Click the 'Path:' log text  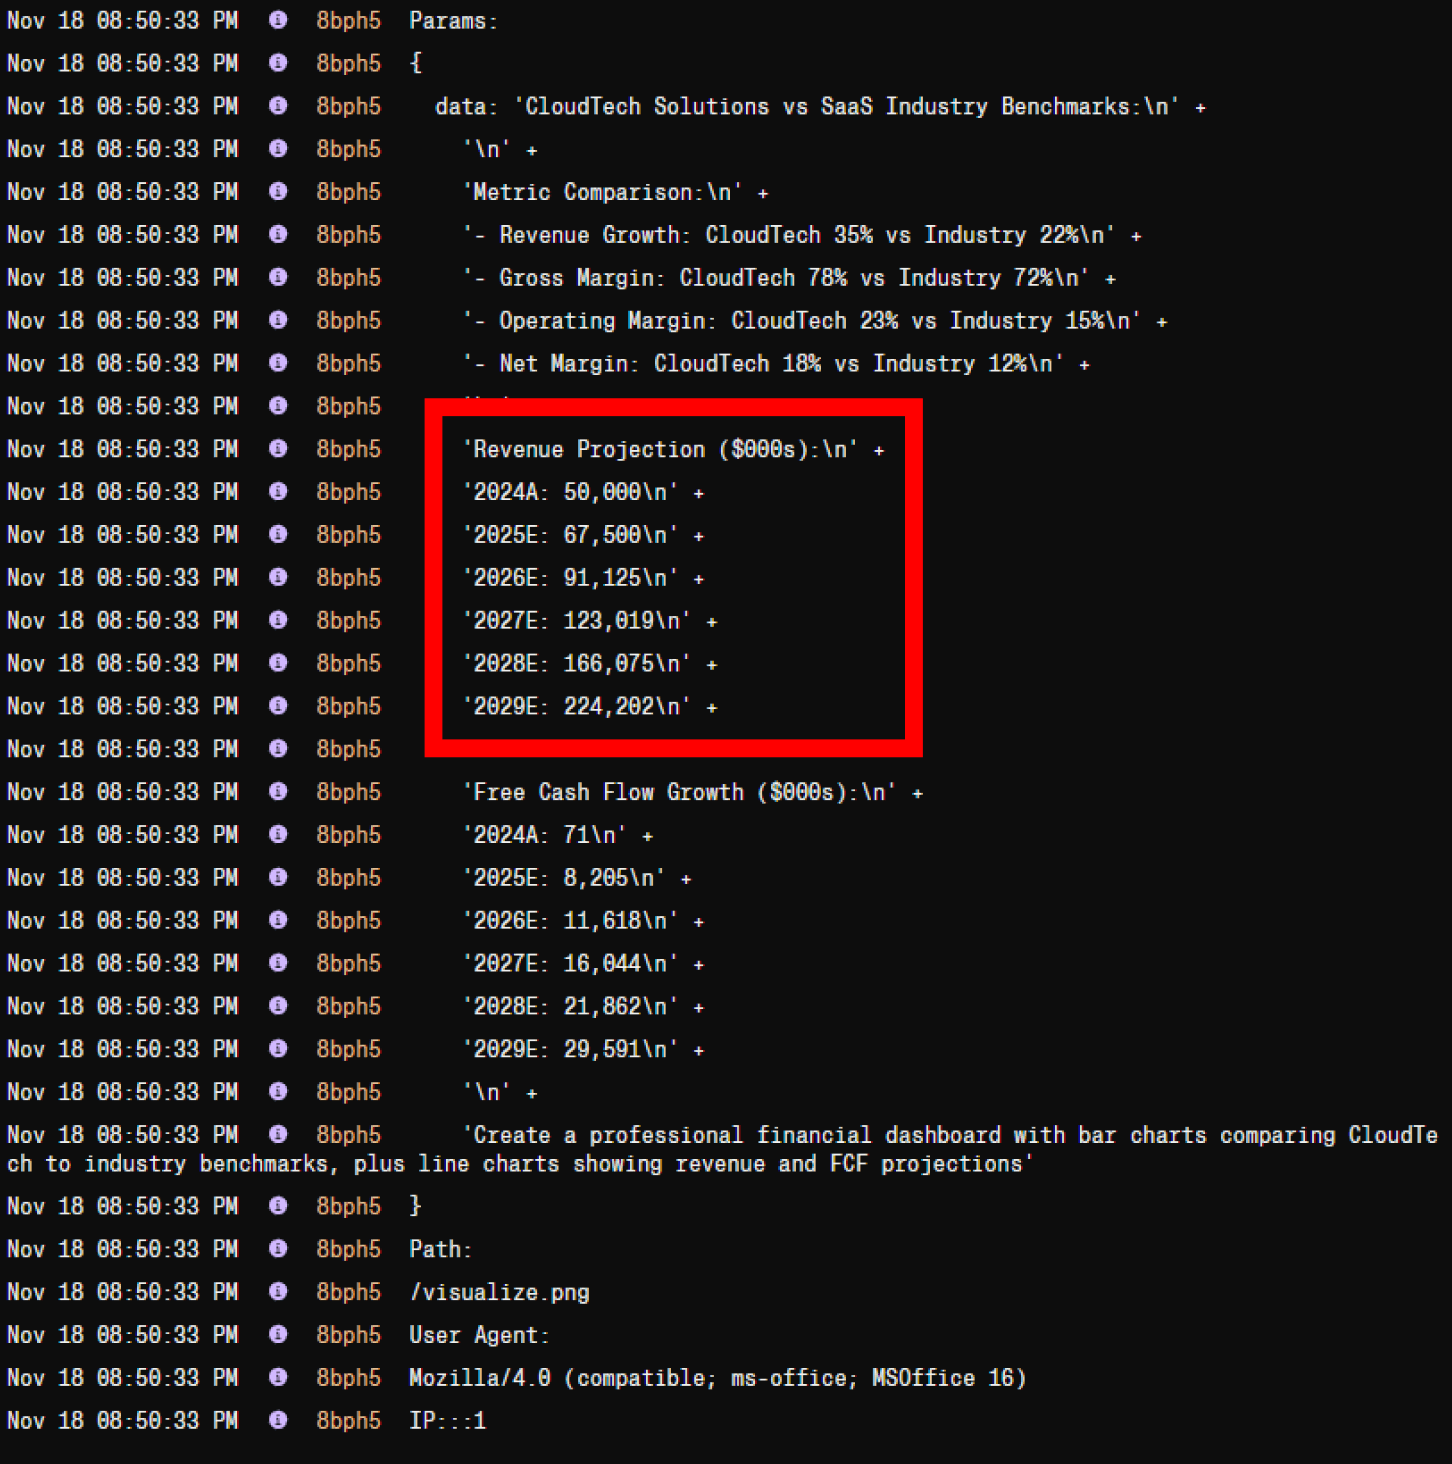[x=440, y=1249]
